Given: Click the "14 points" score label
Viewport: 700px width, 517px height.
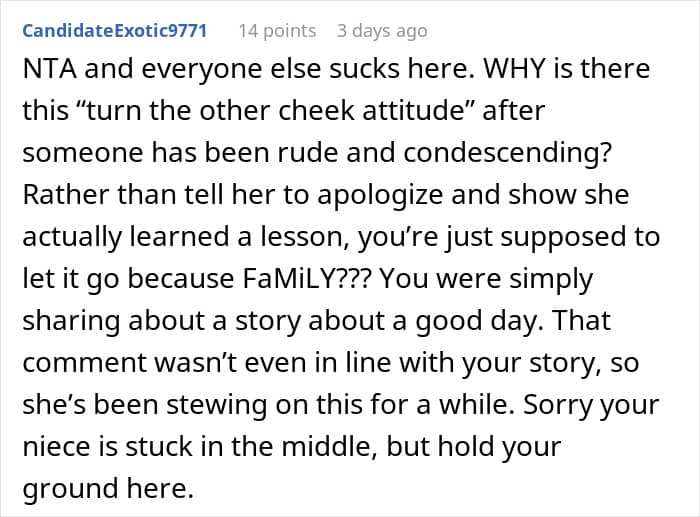Looking at the screenshot, I should [276, 30].
